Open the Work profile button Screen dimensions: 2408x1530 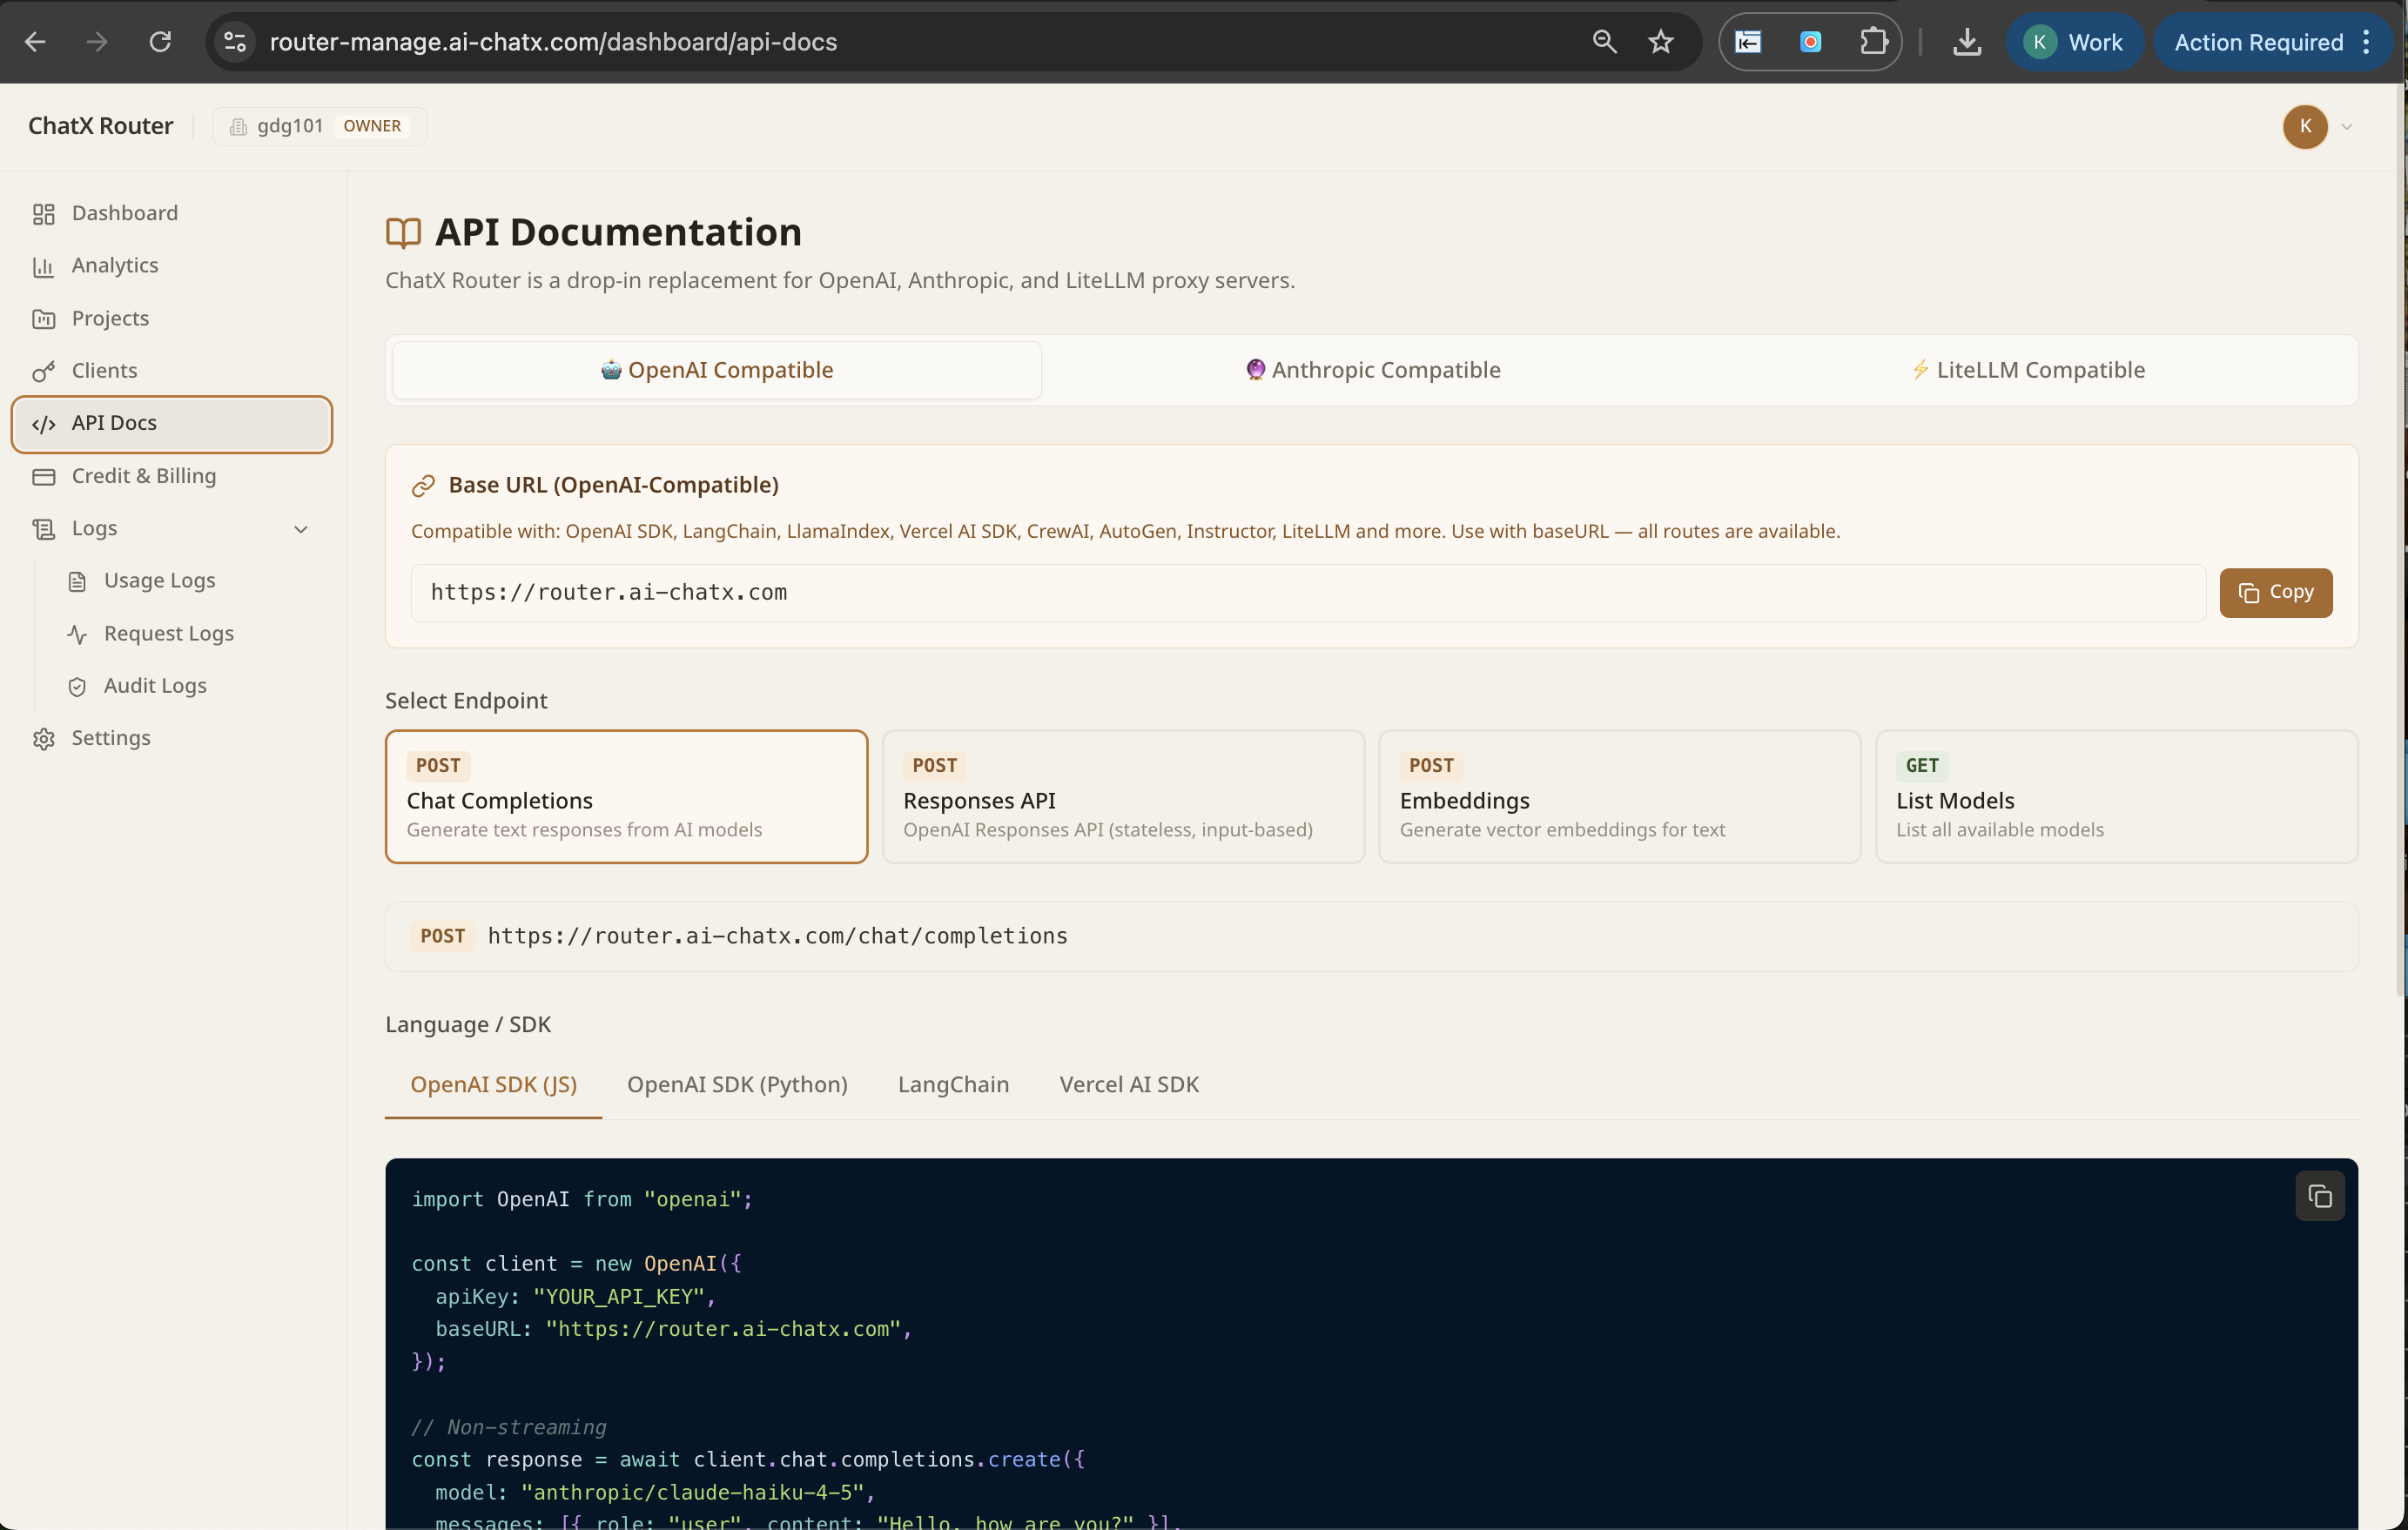point(2074,42)
